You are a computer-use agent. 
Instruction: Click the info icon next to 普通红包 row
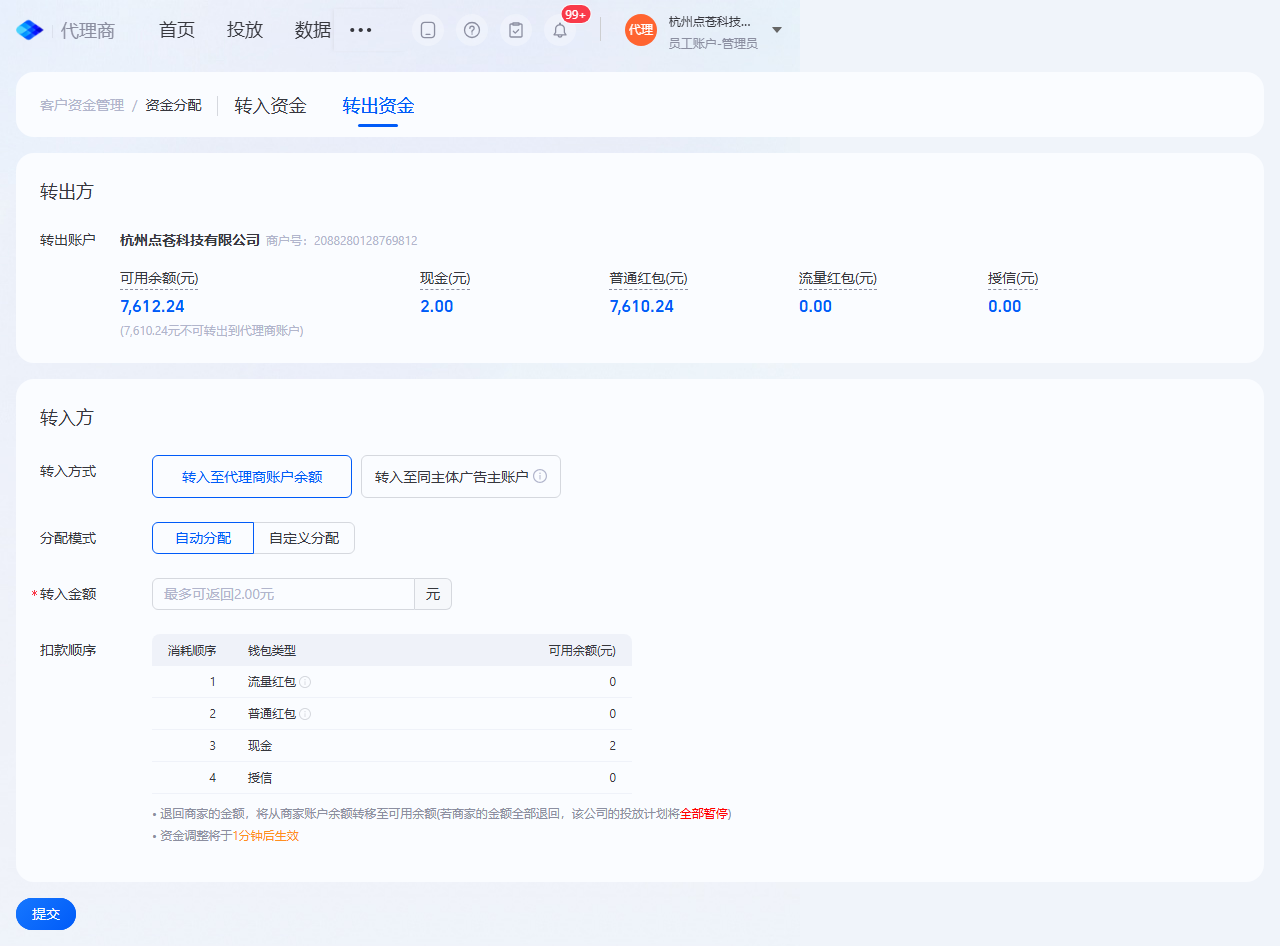(x=305, y=714)
